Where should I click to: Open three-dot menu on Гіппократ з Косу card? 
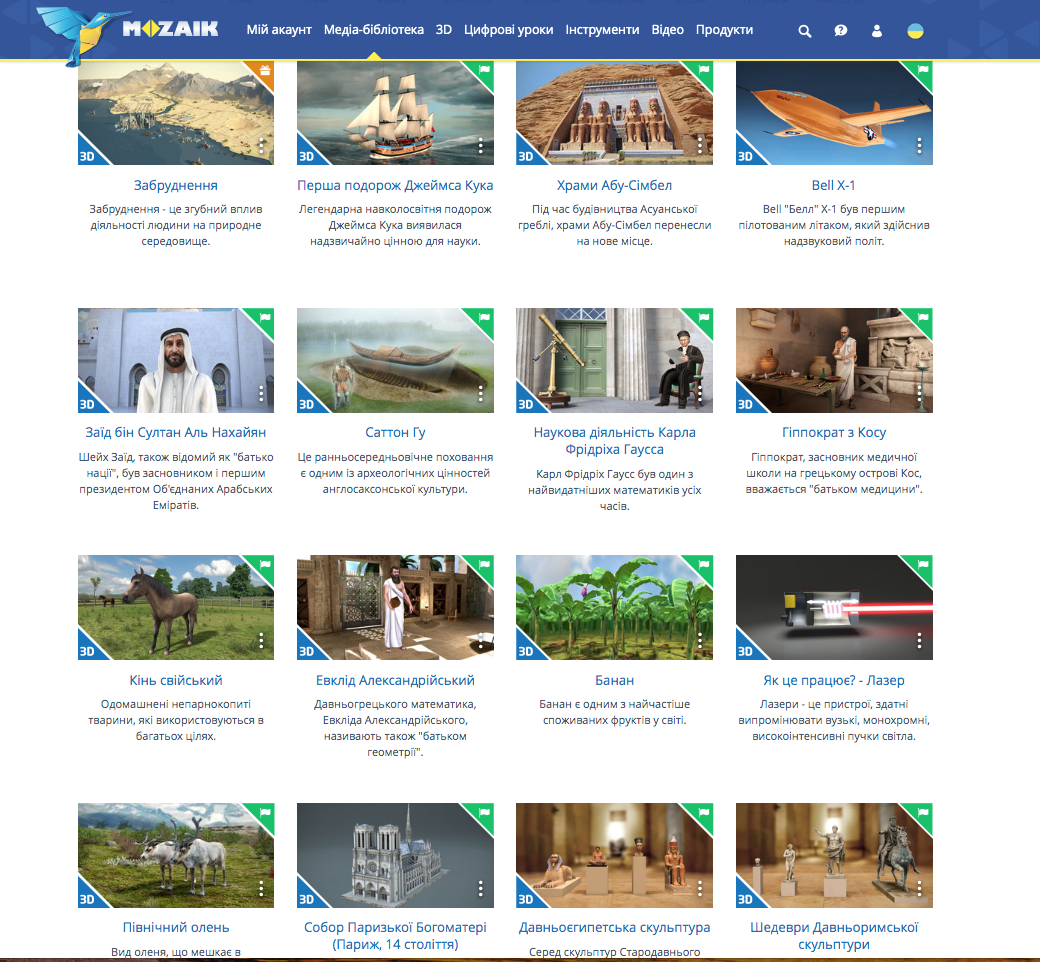click(x=919, y=393)
